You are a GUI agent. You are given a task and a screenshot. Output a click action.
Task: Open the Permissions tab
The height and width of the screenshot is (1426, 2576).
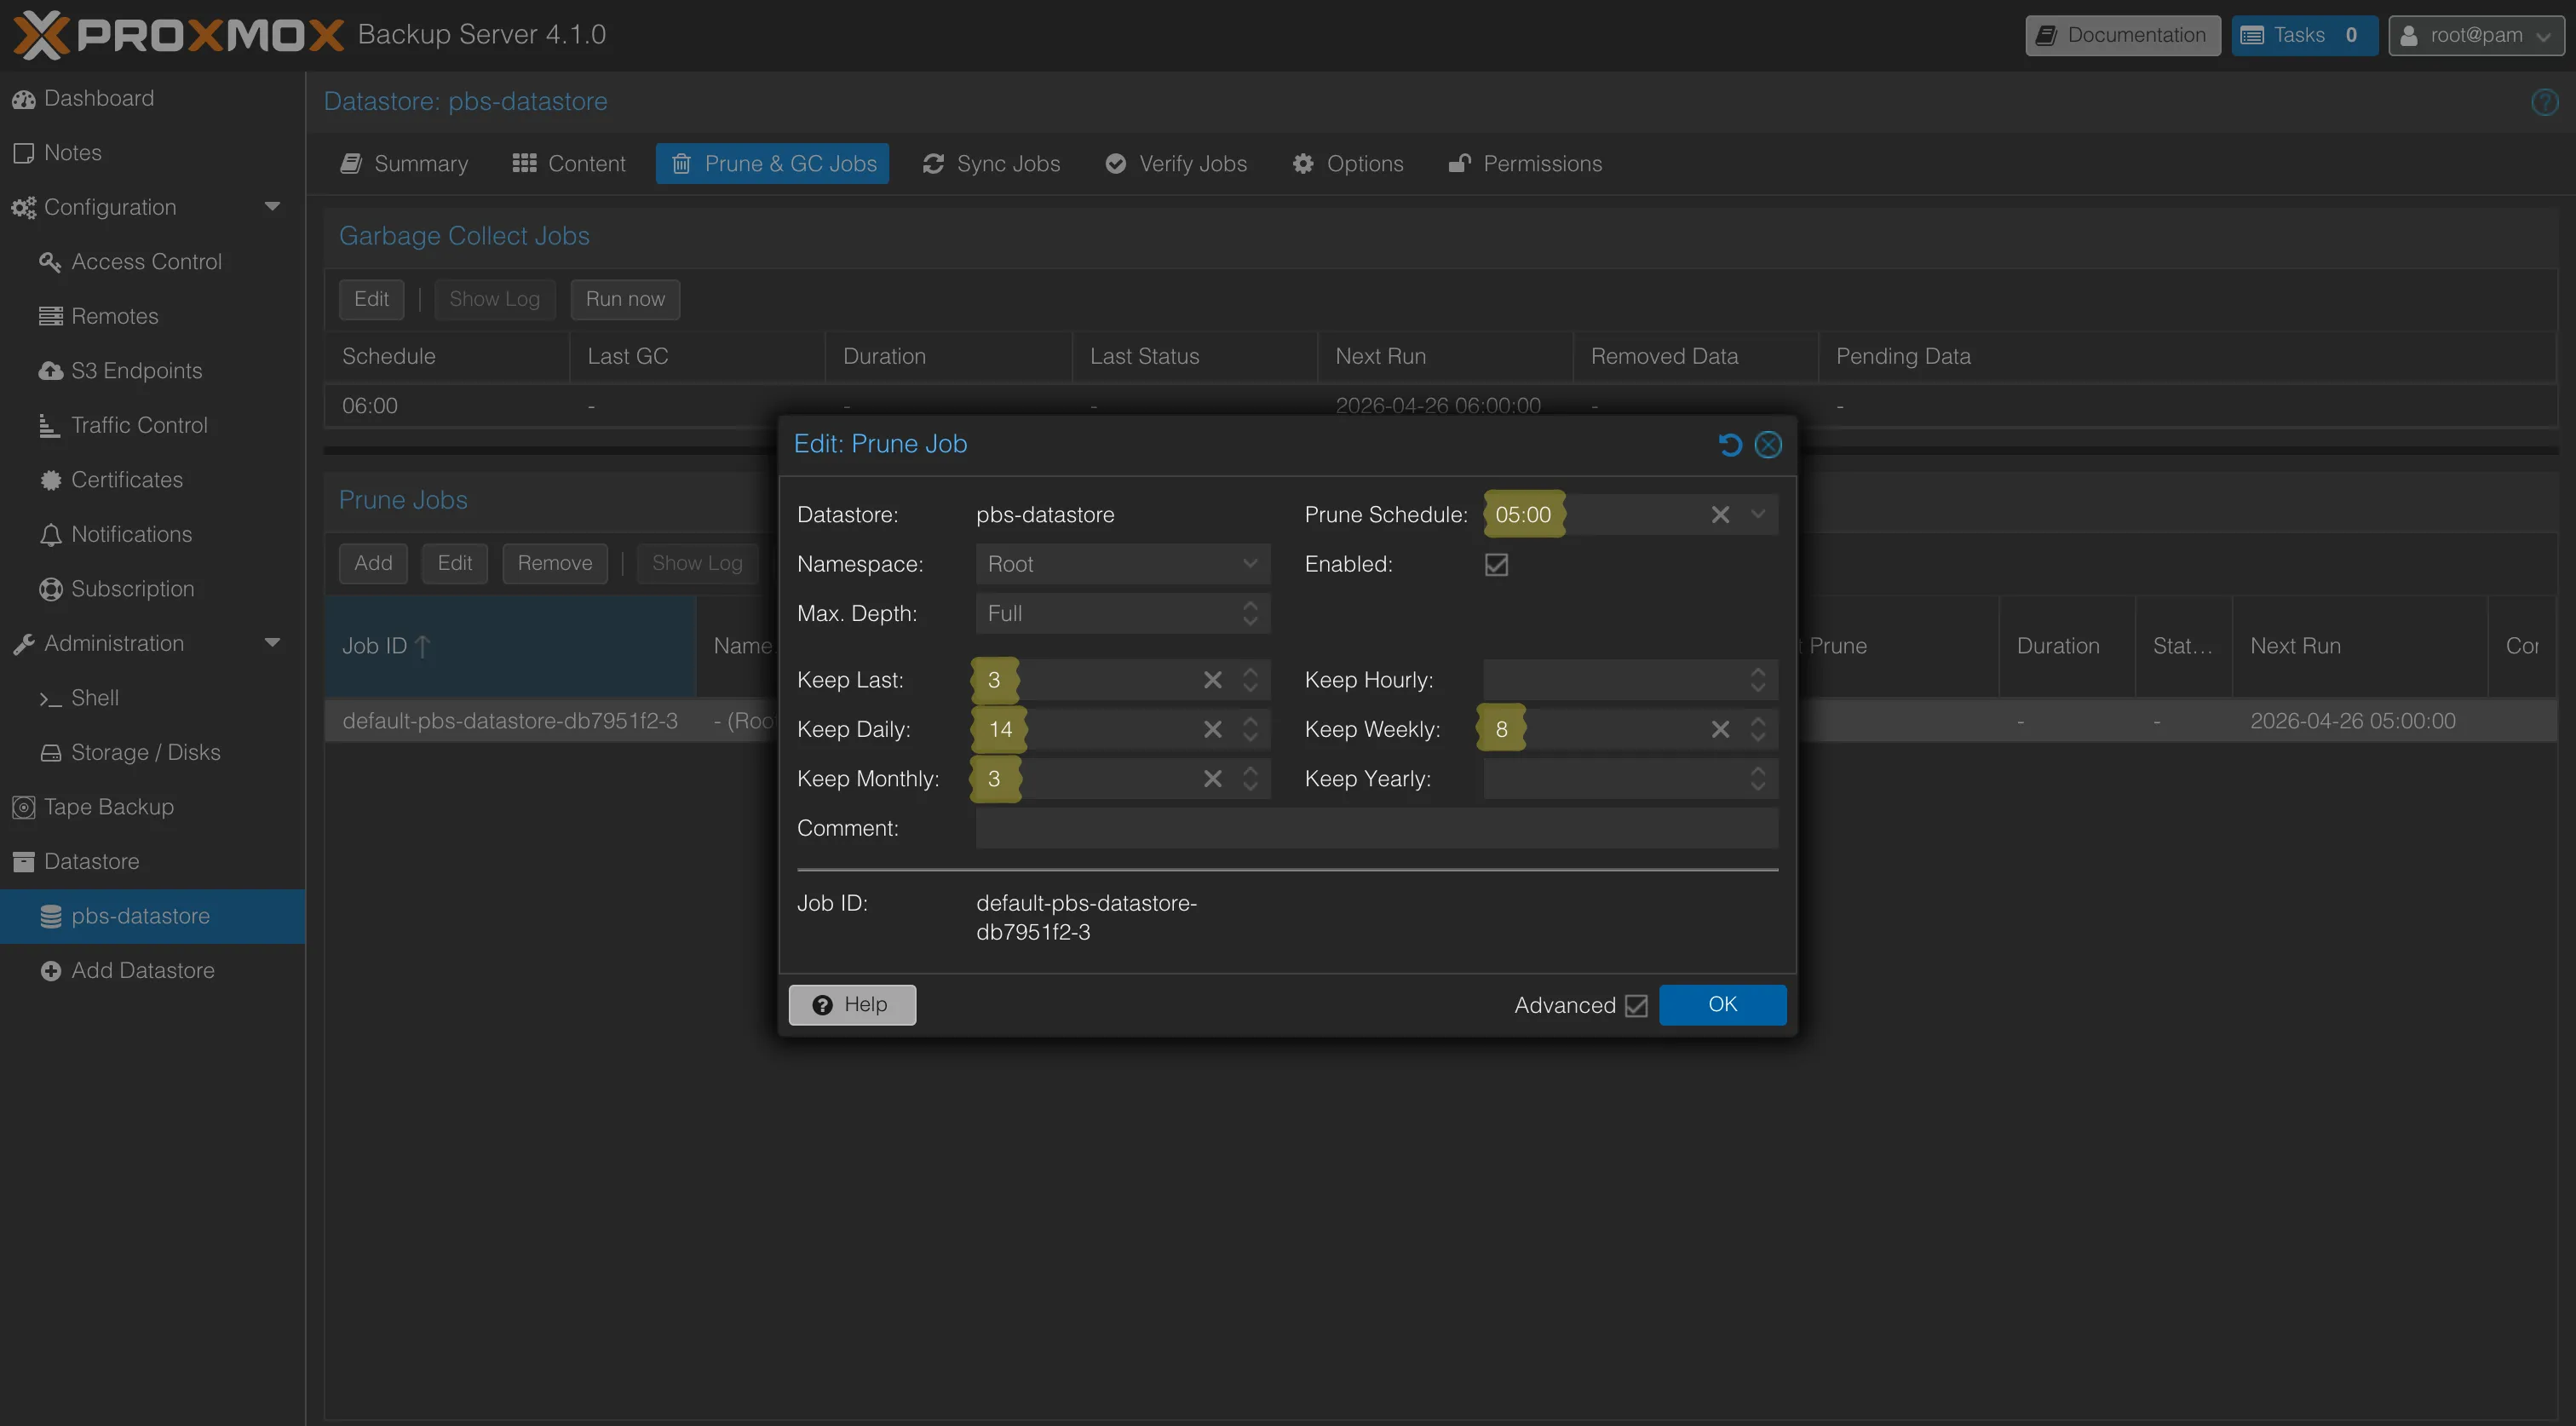(1525, 164)
